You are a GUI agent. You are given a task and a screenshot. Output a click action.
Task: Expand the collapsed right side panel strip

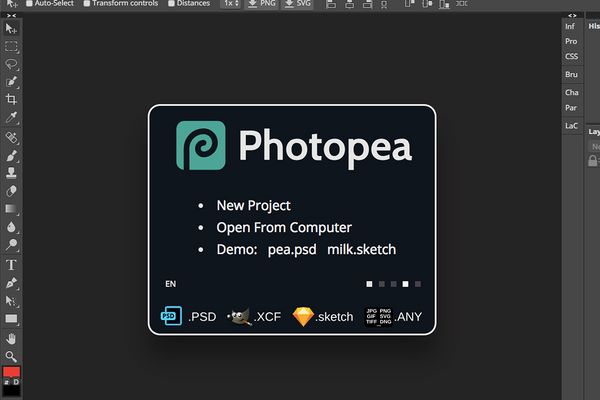[571, 16]
